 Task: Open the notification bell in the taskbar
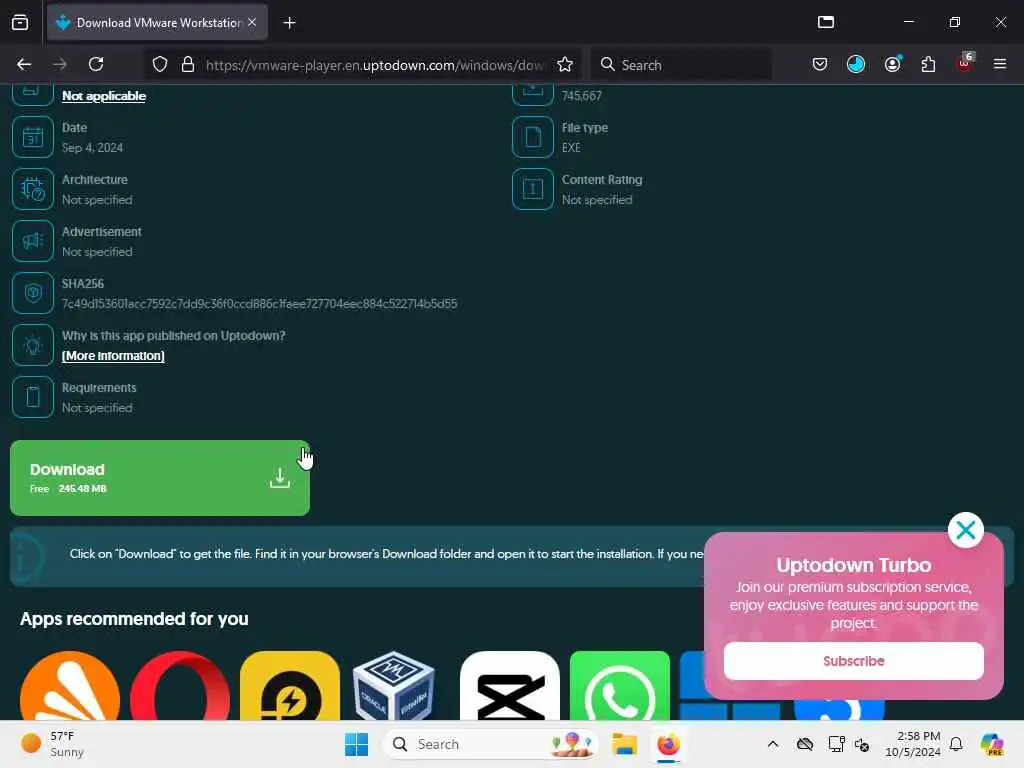coord(956,744)
